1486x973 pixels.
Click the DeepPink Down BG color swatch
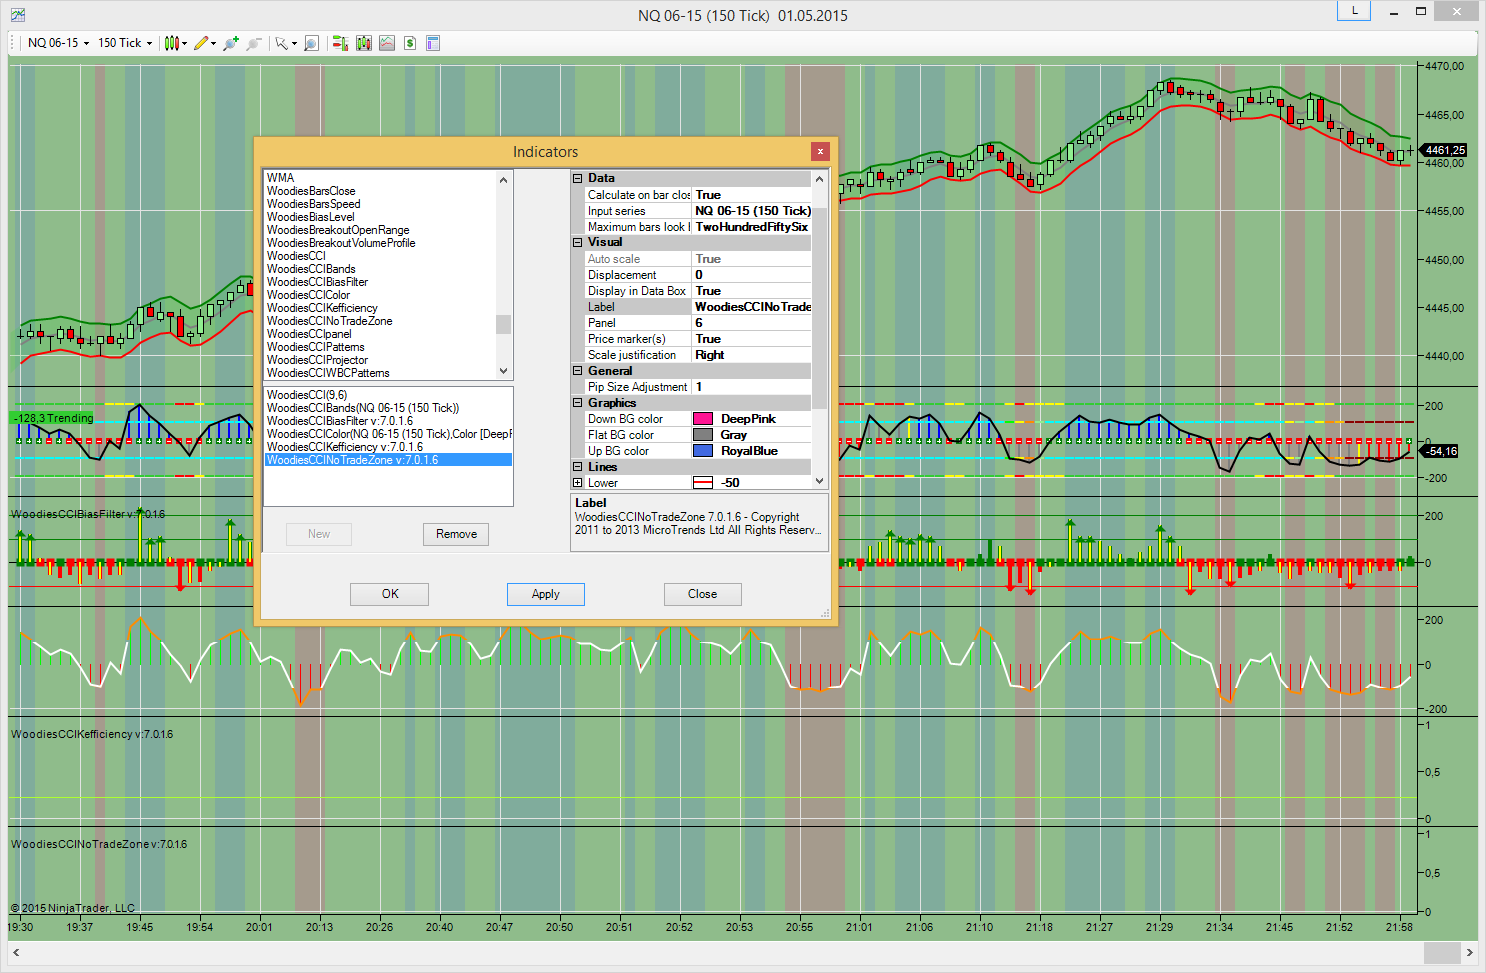tap(703, 419)
